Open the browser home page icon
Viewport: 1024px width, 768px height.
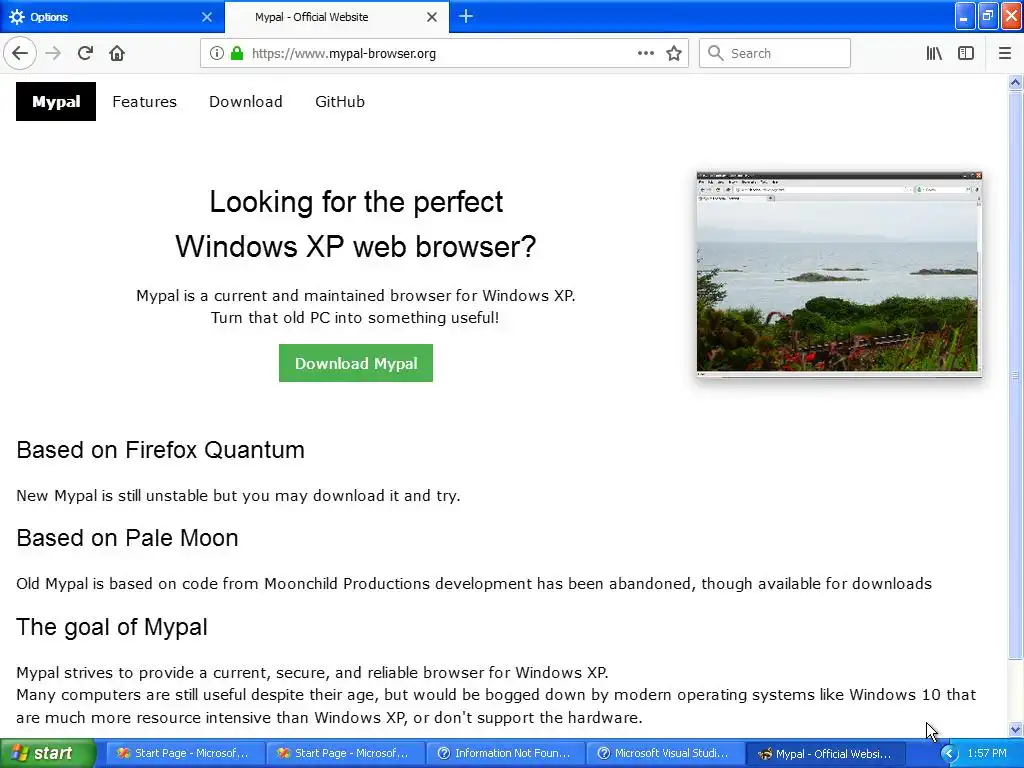[x=117, y=53]
